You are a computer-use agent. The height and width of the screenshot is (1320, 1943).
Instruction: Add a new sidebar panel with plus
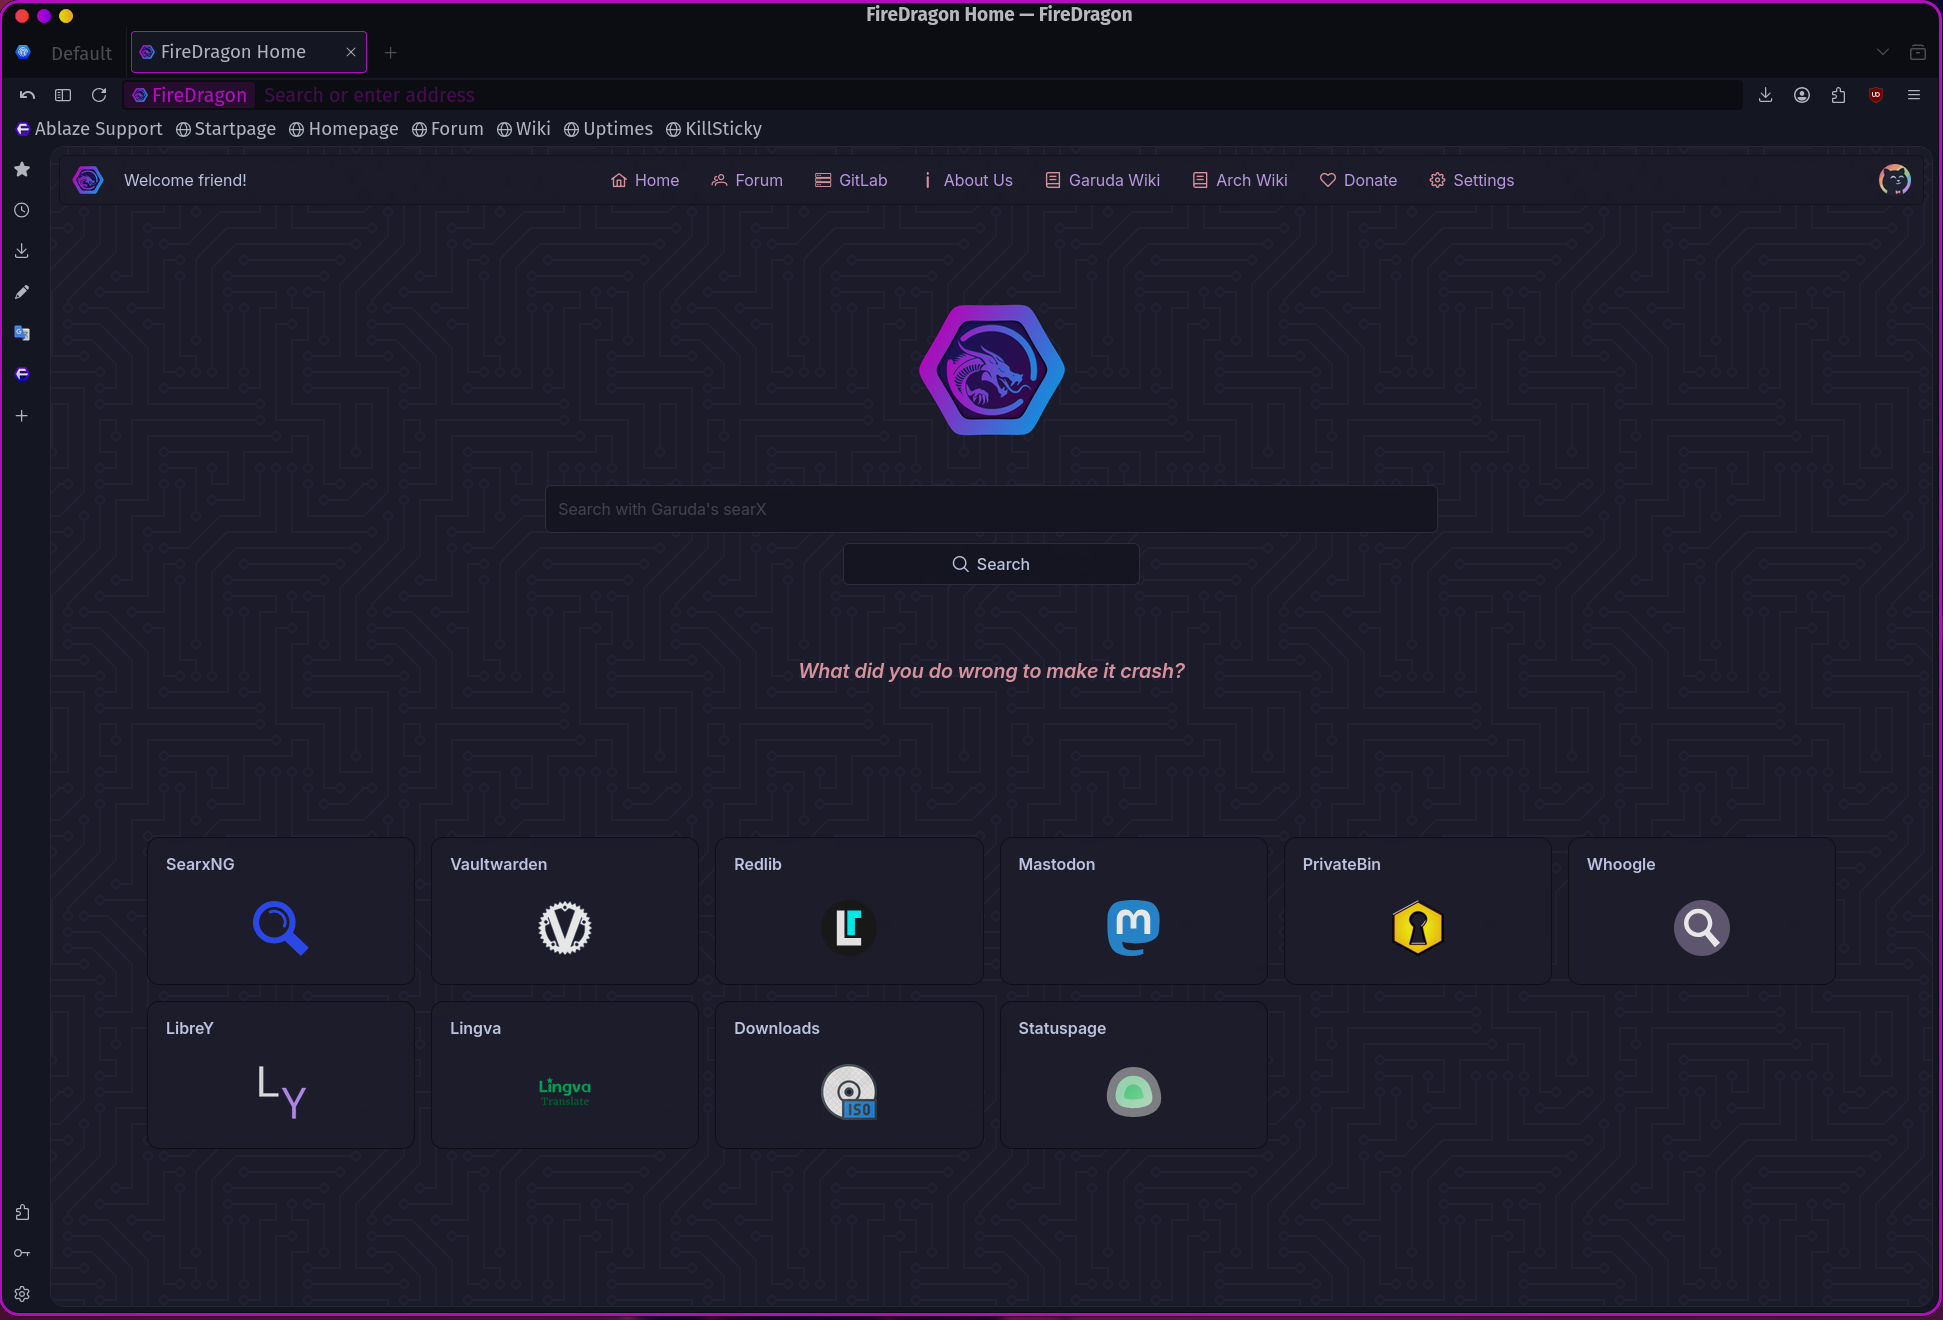22,415
